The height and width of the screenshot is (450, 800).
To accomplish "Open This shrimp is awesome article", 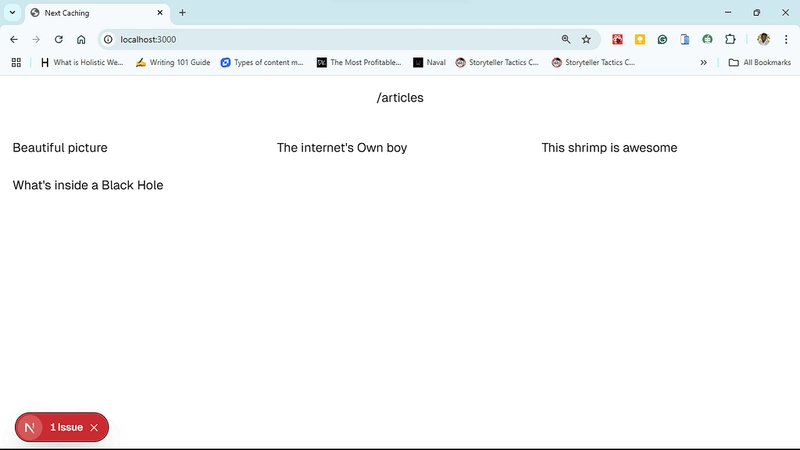I will 609,147.
